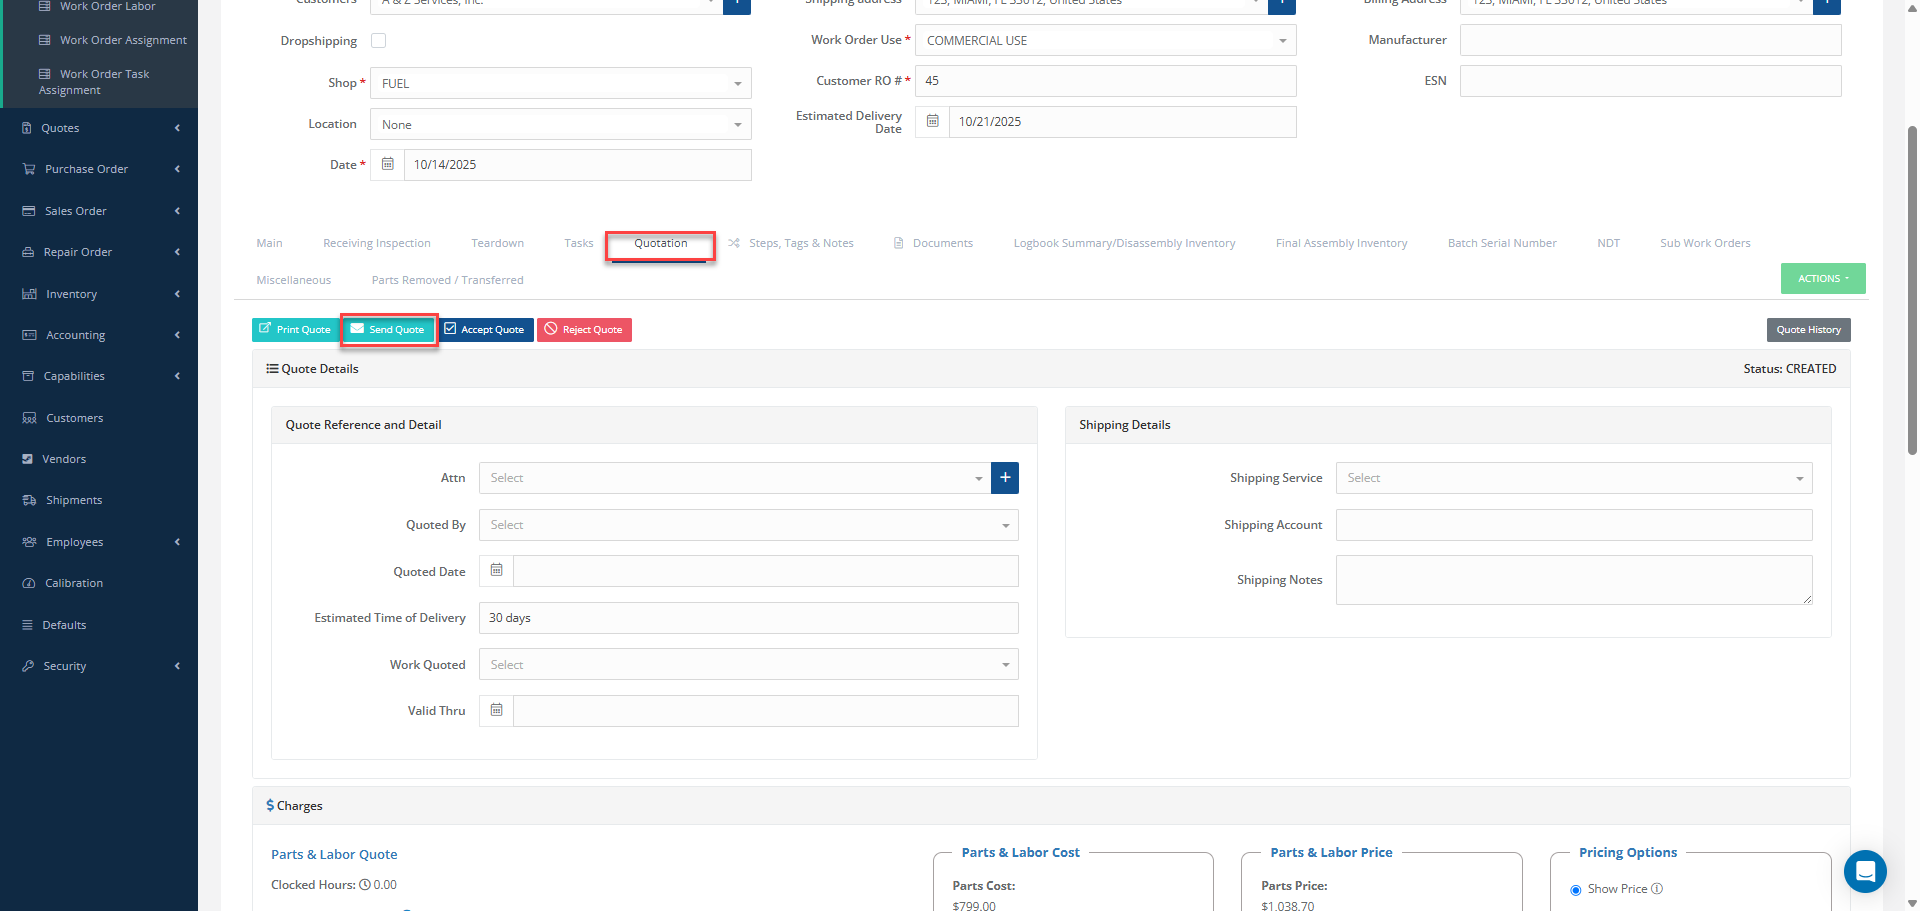Click the calendar icon beside Quoted Date
This screenshot has height=911, width=1920.
496,571
